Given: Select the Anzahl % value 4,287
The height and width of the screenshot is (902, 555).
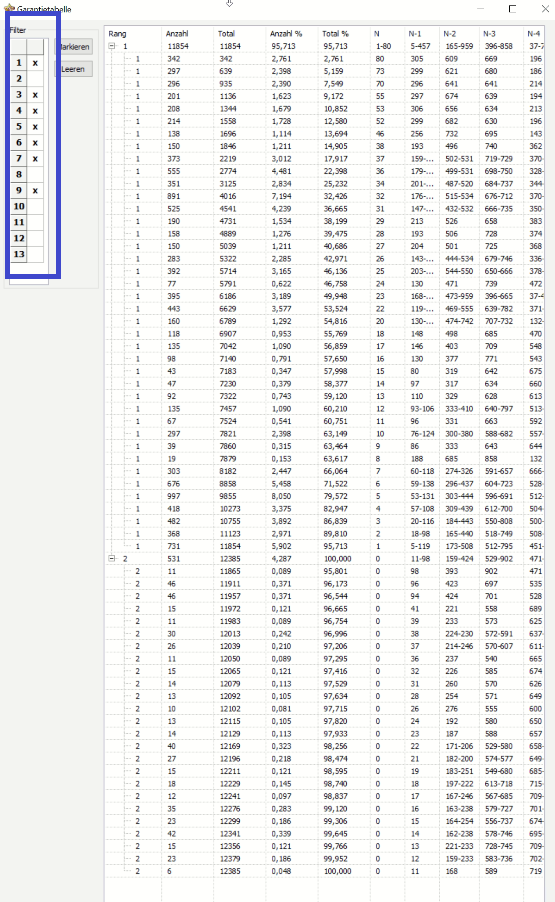Looking at the screenshot, I should [281, 559].
